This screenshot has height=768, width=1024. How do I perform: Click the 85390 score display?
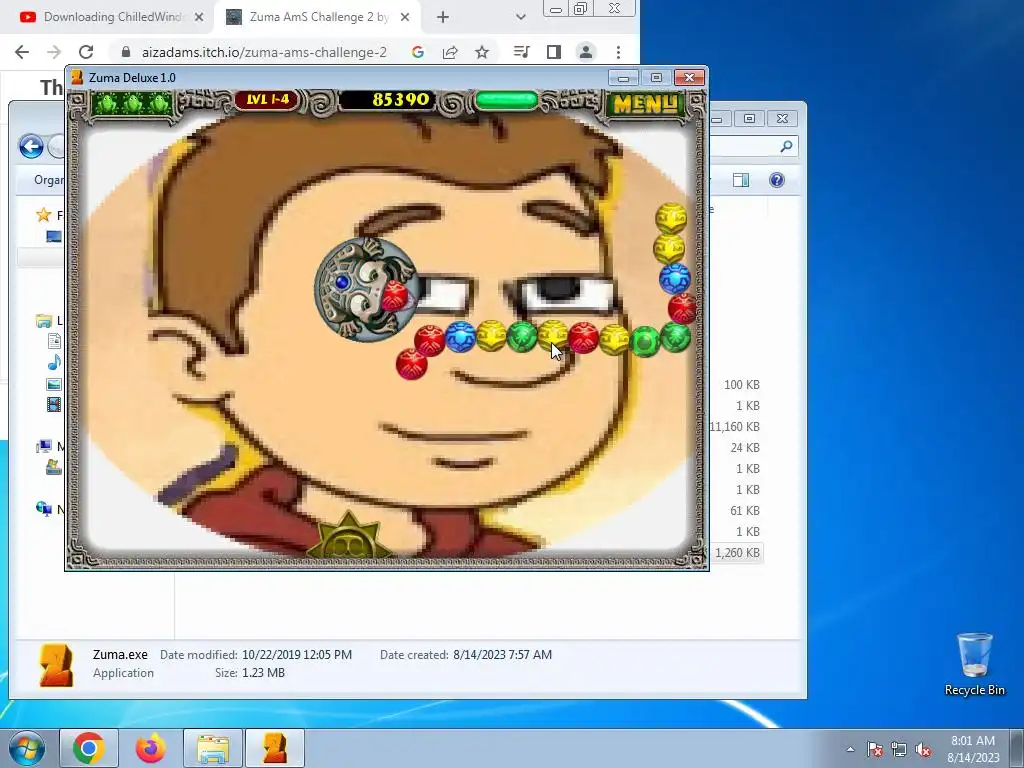[400, 100]
